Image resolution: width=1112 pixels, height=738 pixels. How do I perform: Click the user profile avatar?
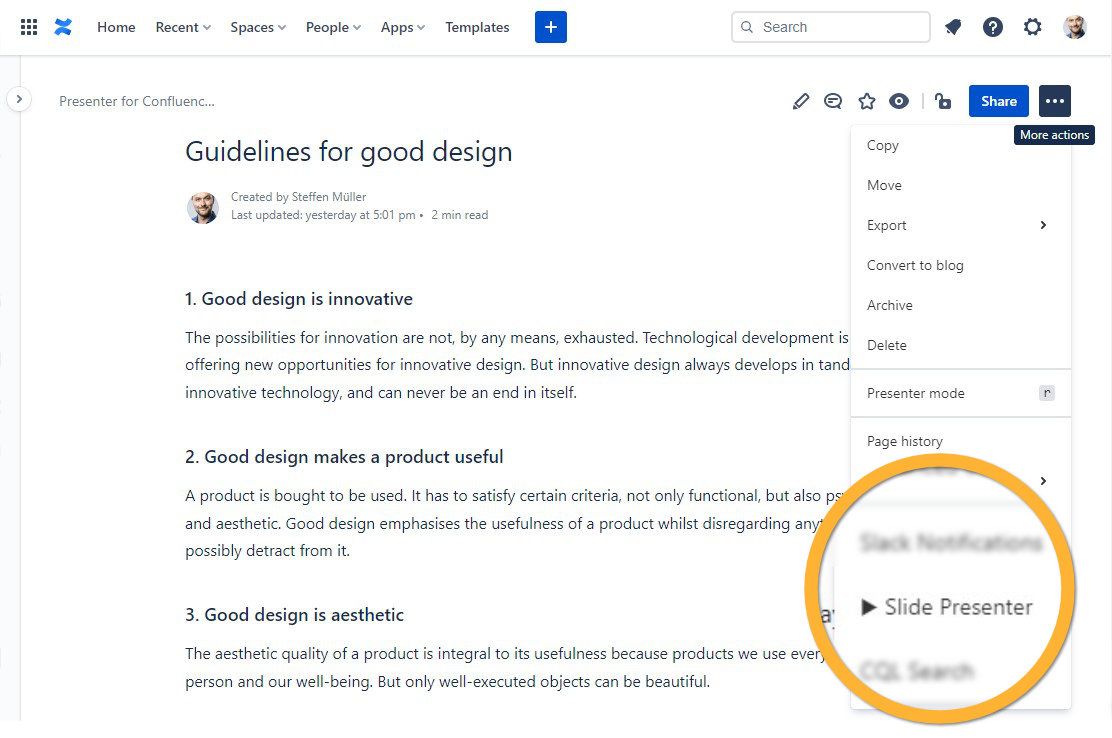coord(1075,27)
